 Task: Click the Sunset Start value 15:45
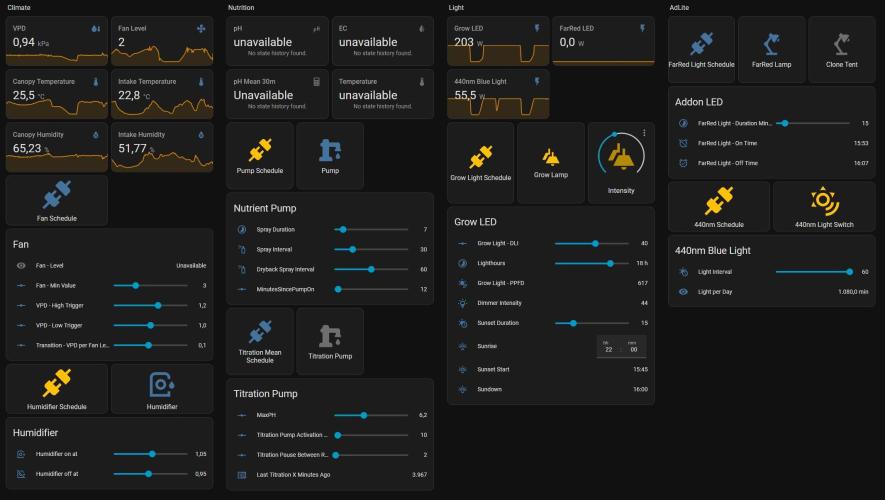tap(640, 370)
